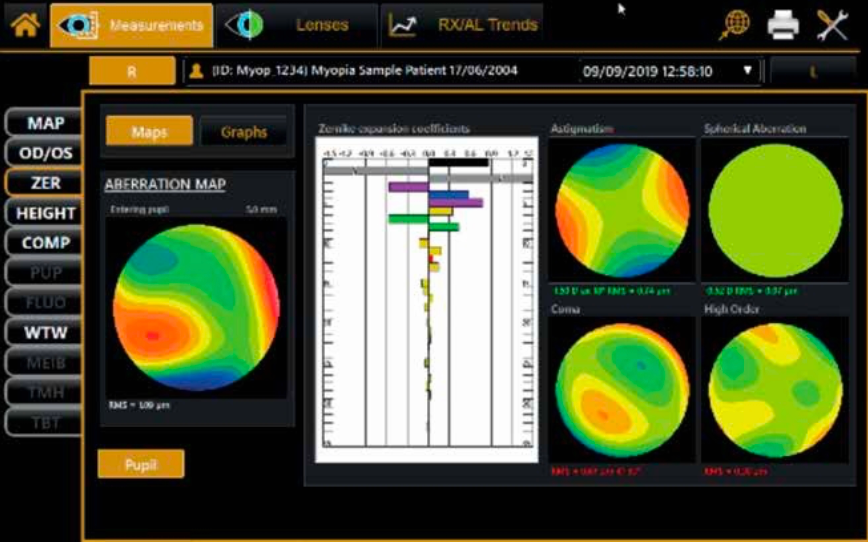Open the MAP side button
The width and height of the screenshot is (868, 542).
(44, 123)
